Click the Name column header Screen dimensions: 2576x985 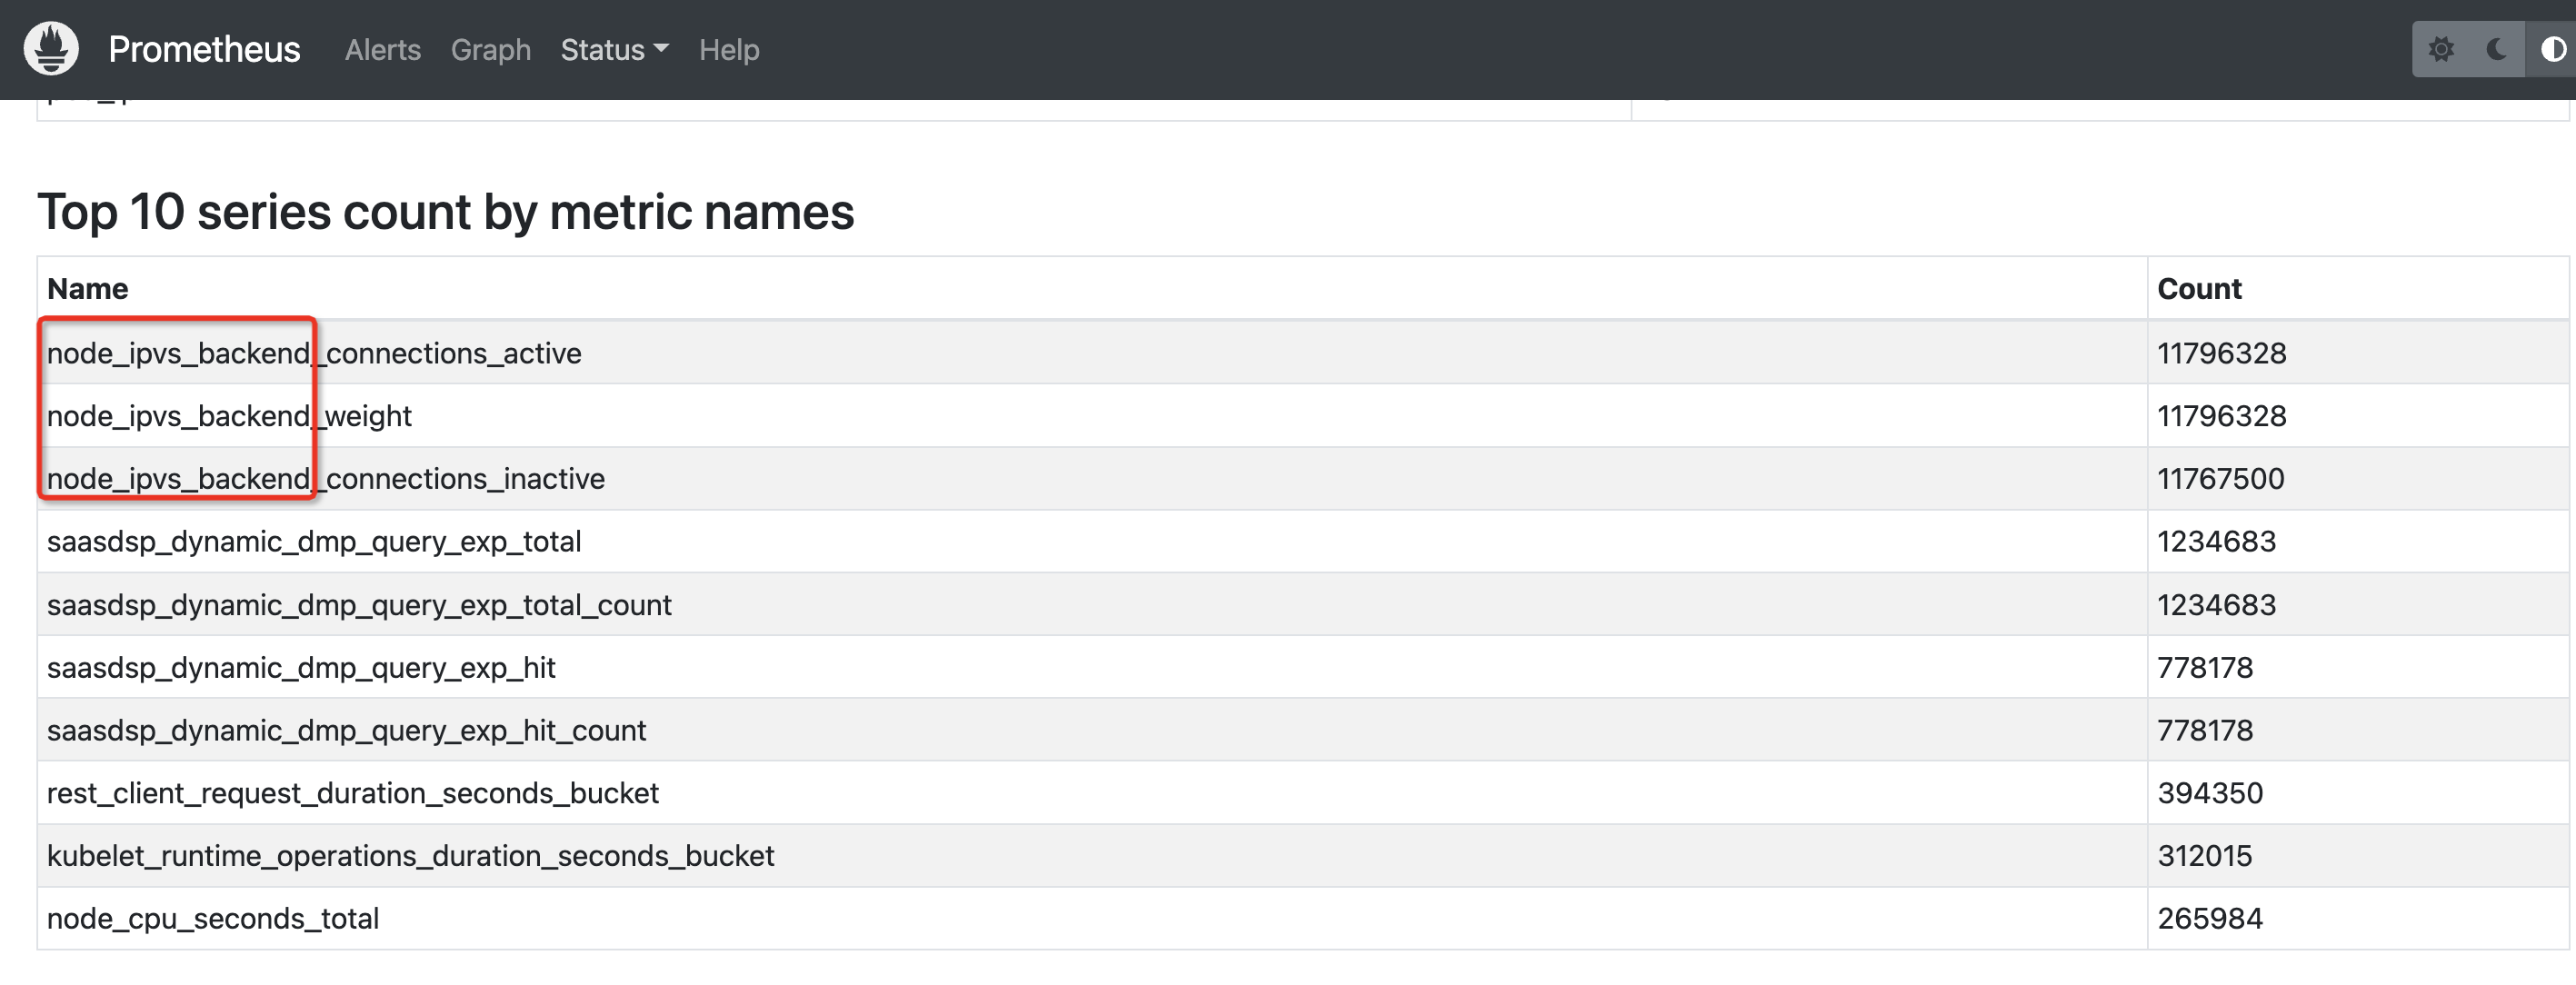(88, 289)
